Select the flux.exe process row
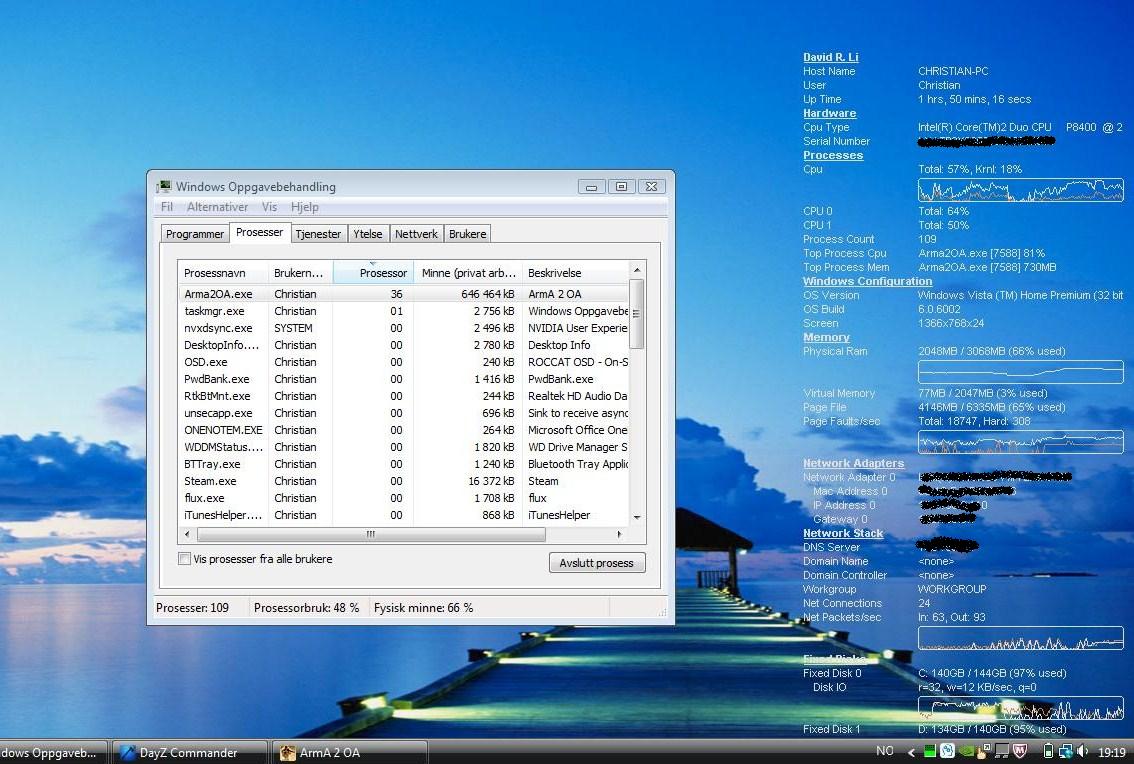1134x764 pixels. [404, 498]
